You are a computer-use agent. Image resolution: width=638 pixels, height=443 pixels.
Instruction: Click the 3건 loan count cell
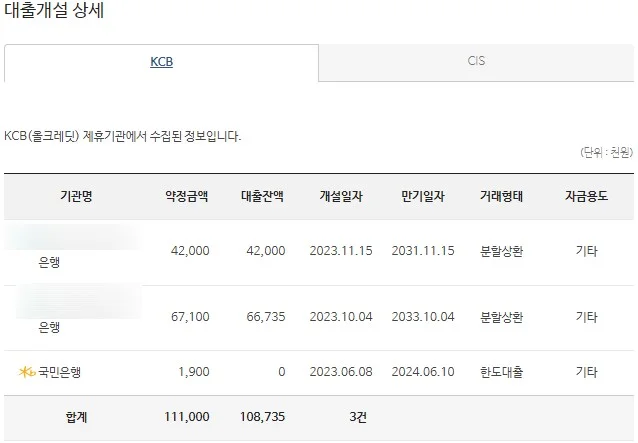point(357,418)
